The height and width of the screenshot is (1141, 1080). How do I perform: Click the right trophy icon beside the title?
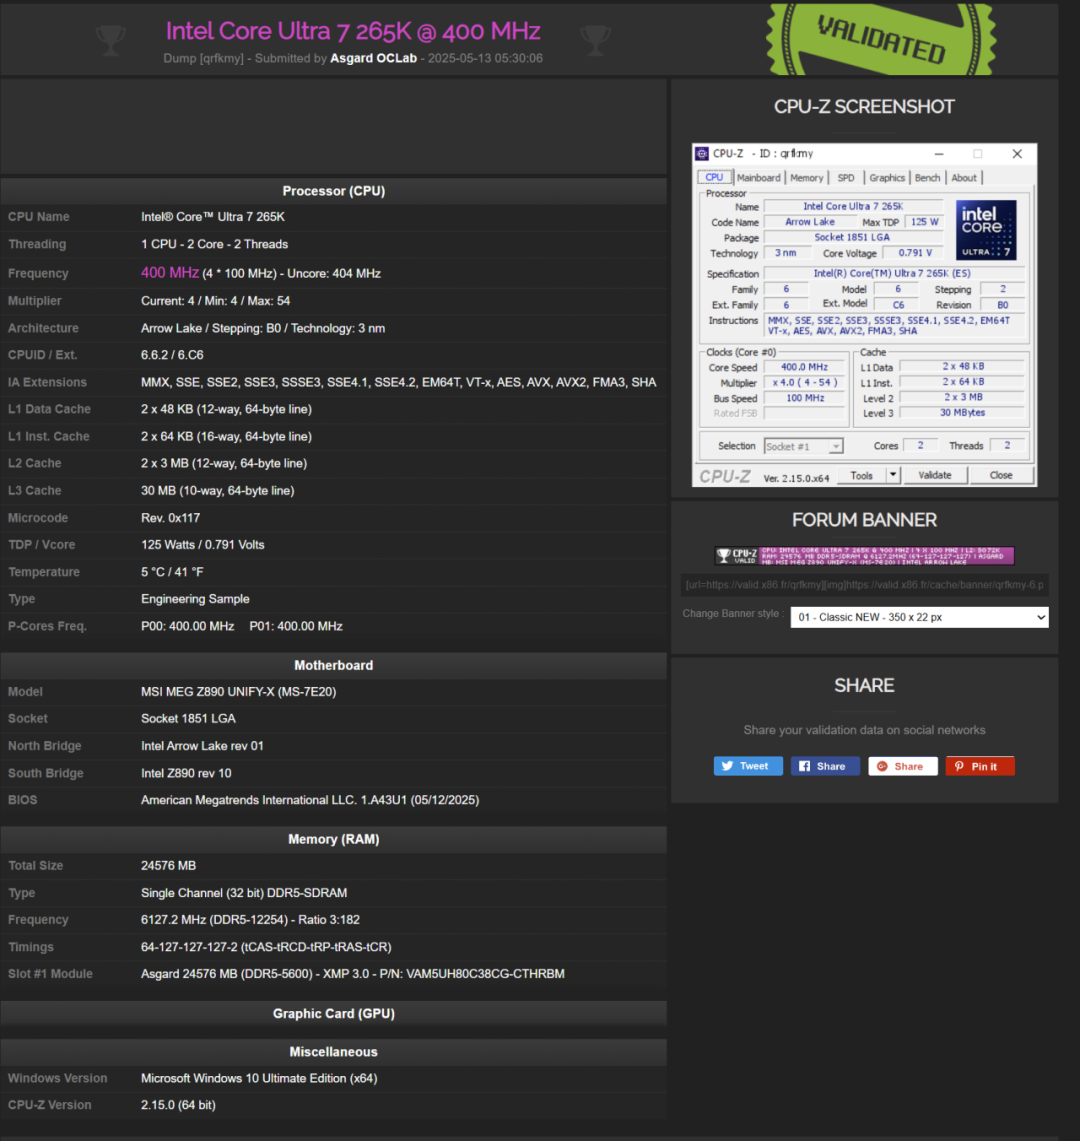(x=595, y=40)
